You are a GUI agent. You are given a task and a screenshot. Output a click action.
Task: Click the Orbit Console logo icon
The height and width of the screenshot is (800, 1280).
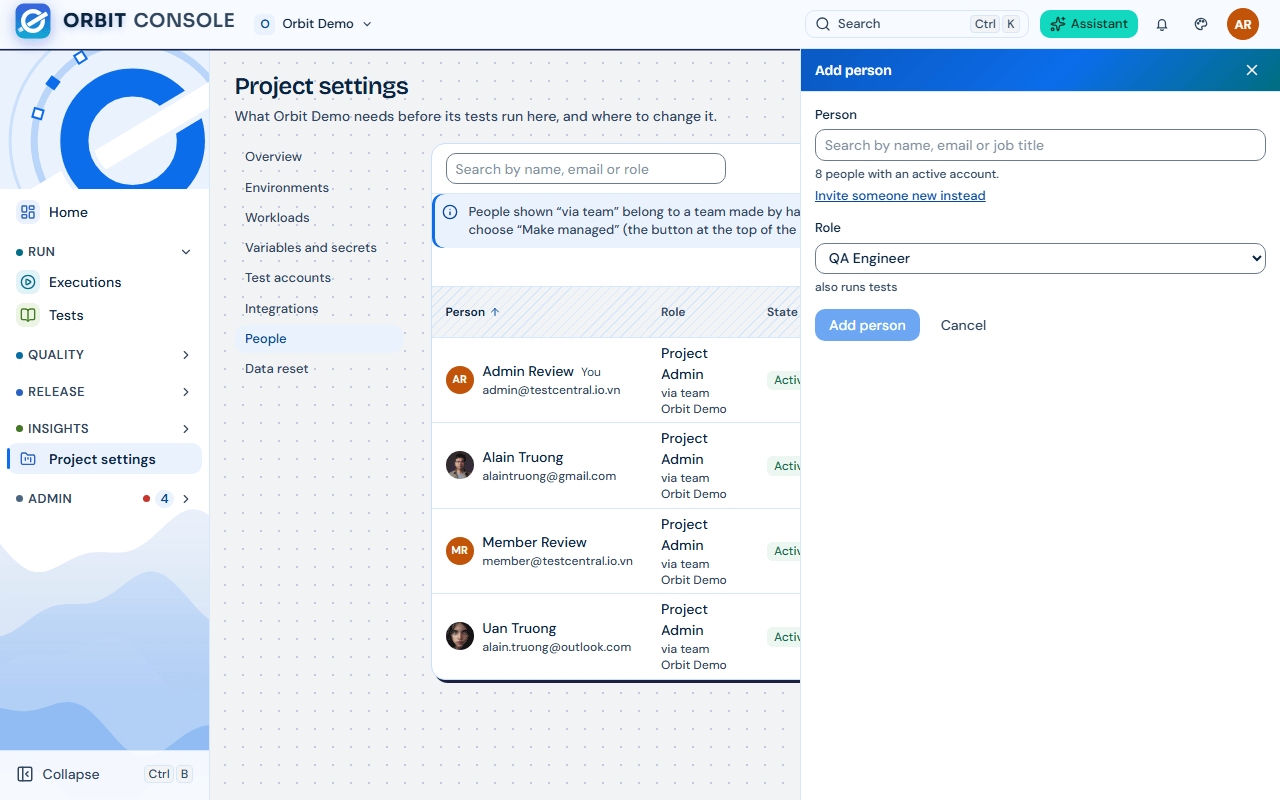[33, 22]
